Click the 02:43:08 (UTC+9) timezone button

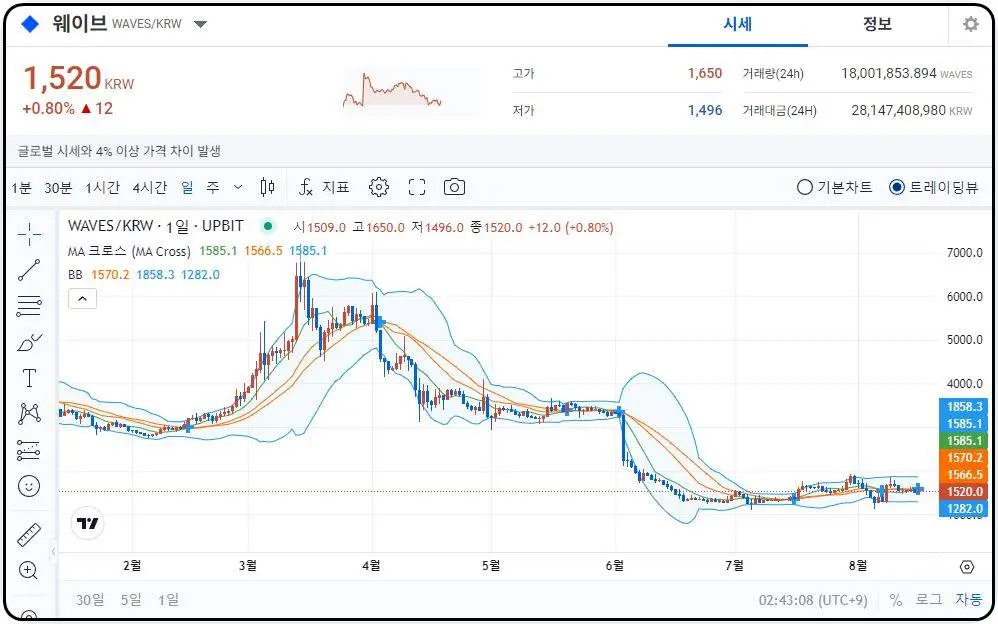pos(813,600)
